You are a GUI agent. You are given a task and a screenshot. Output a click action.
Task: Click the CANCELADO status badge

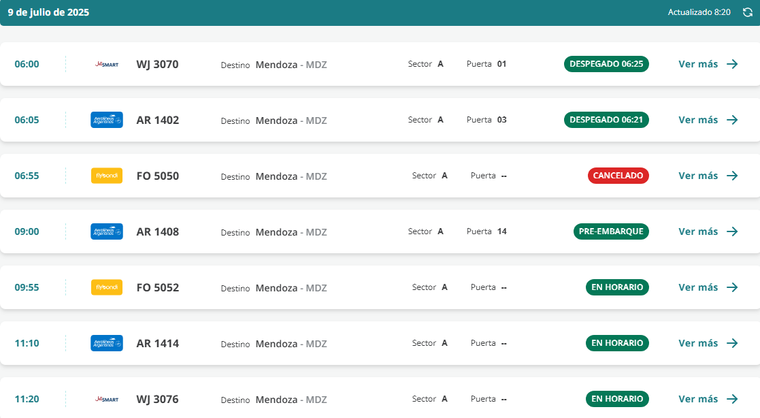coord(618,176)
